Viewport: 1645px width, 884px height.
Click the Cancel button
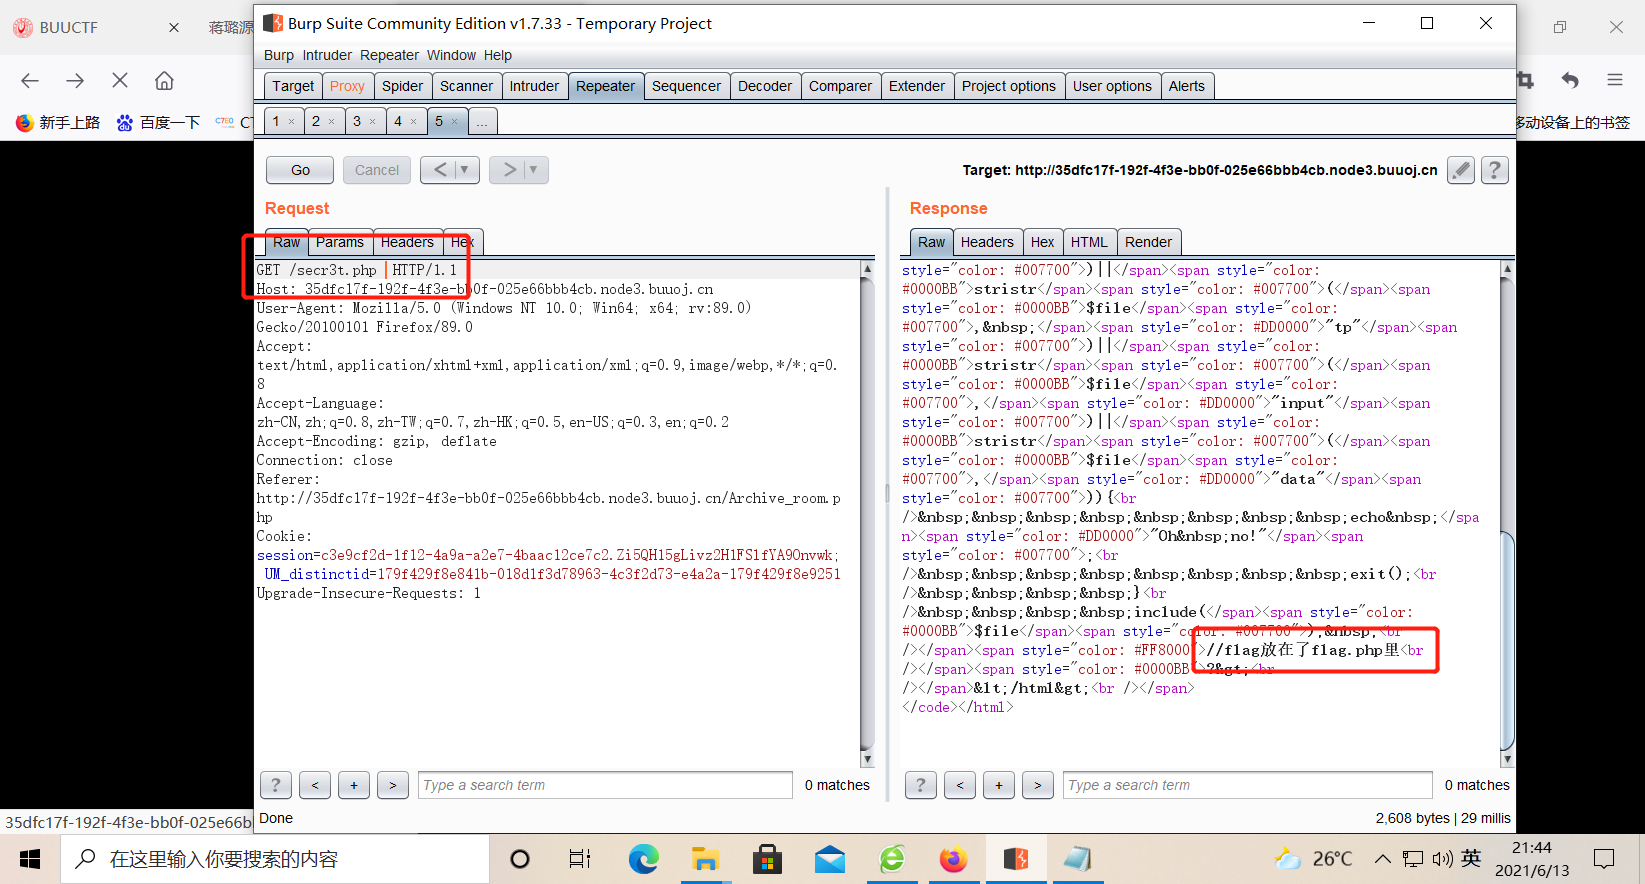pos(377,170)
